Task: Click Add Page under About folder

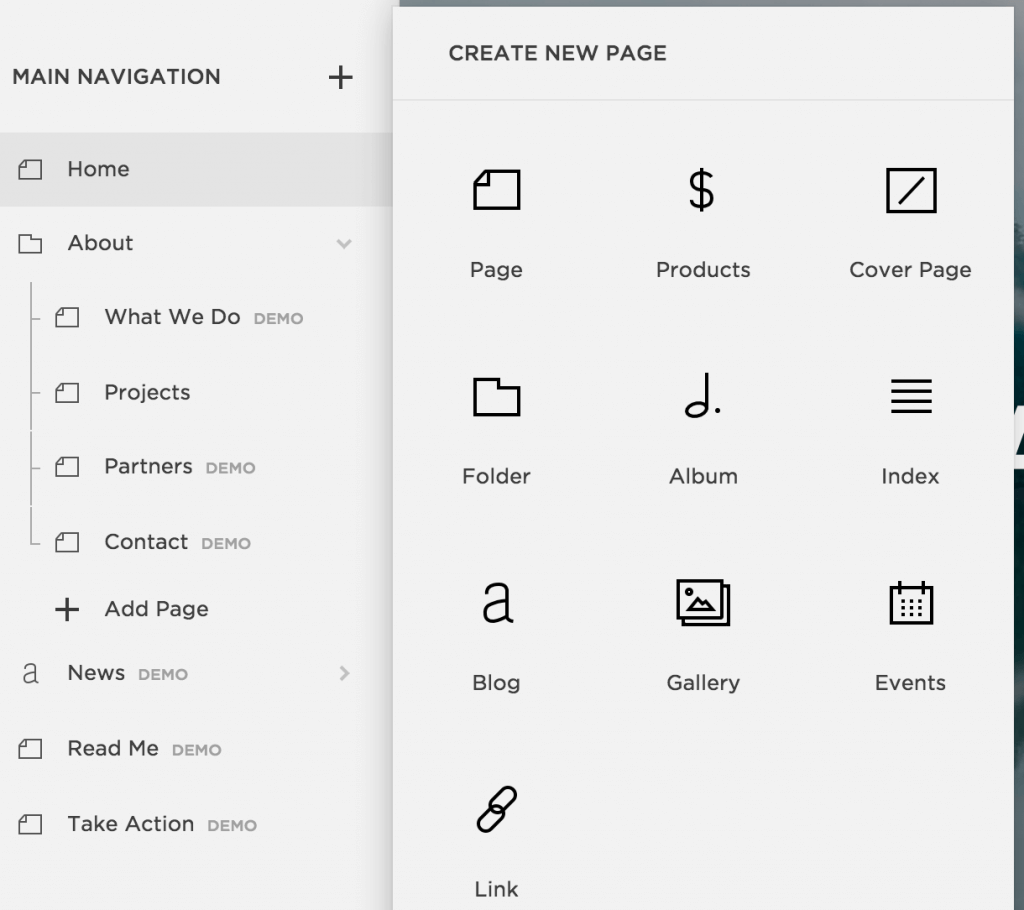Action: [x=157, y=609]
